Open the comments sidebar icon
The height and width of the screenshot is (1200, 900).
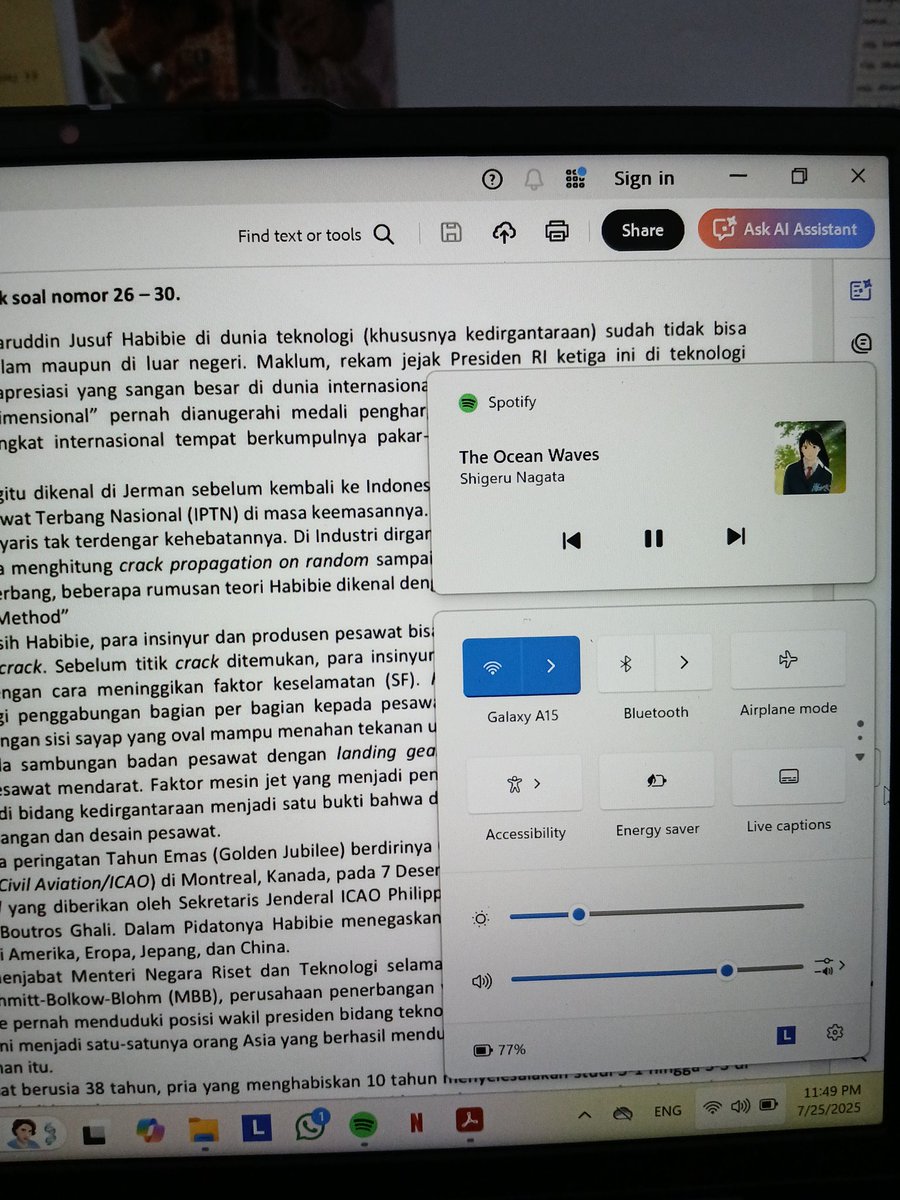[860, 343]
